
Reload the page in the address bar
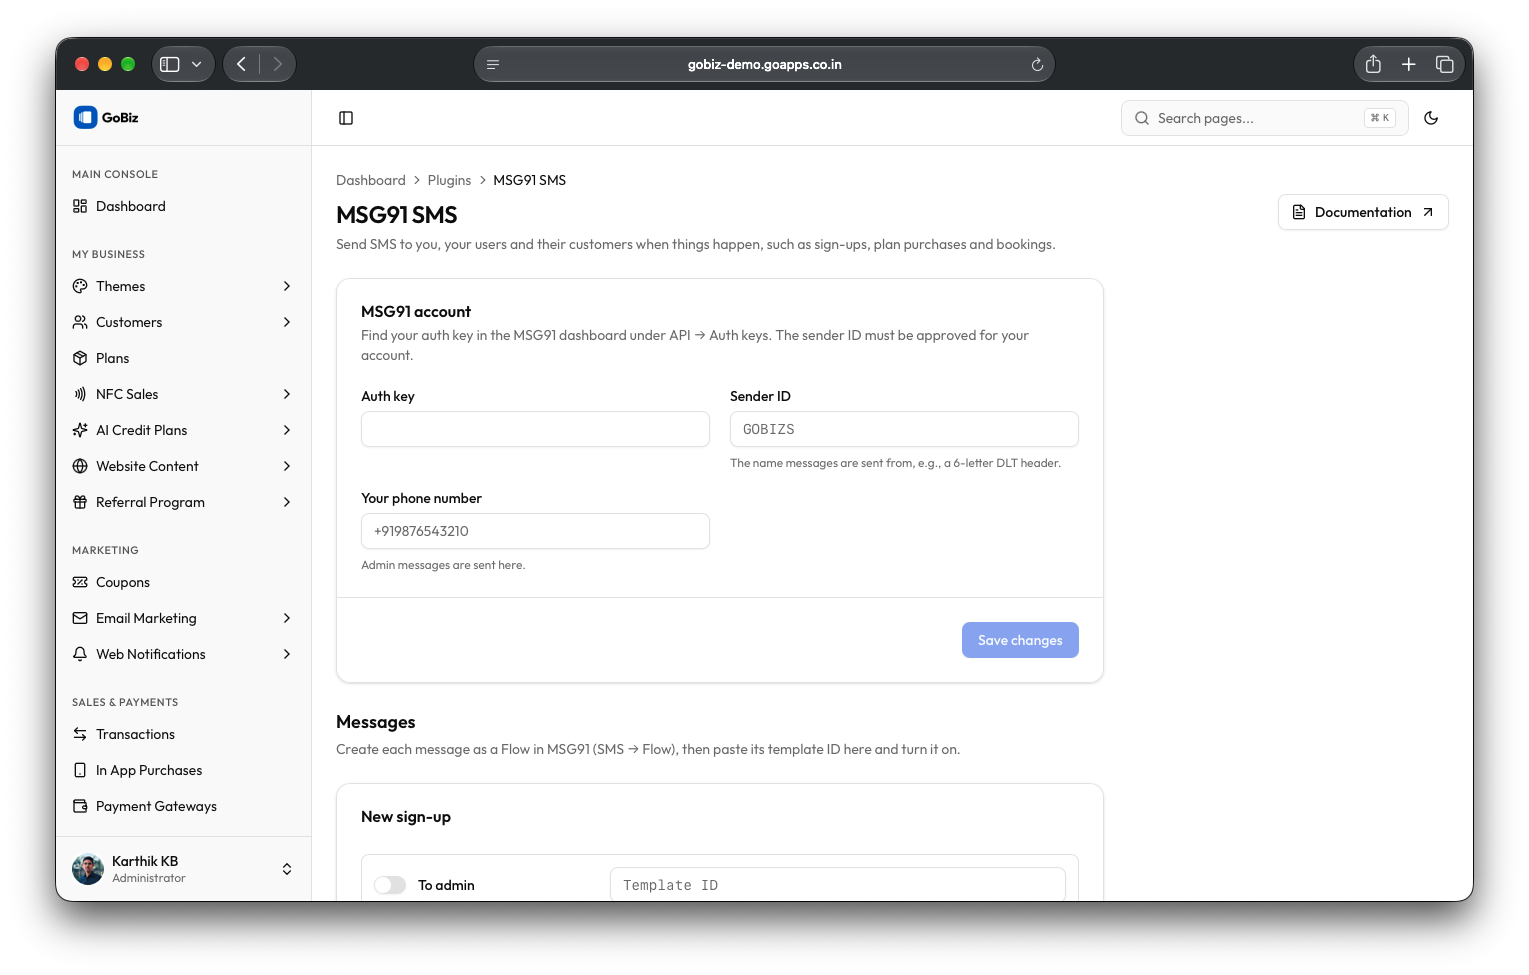pyautogui.click(x=1037, y=65)
